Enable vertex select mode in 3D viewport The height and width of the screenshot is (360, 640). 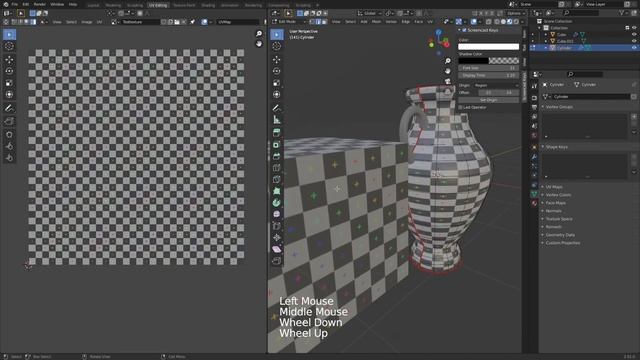coord(312,22)
